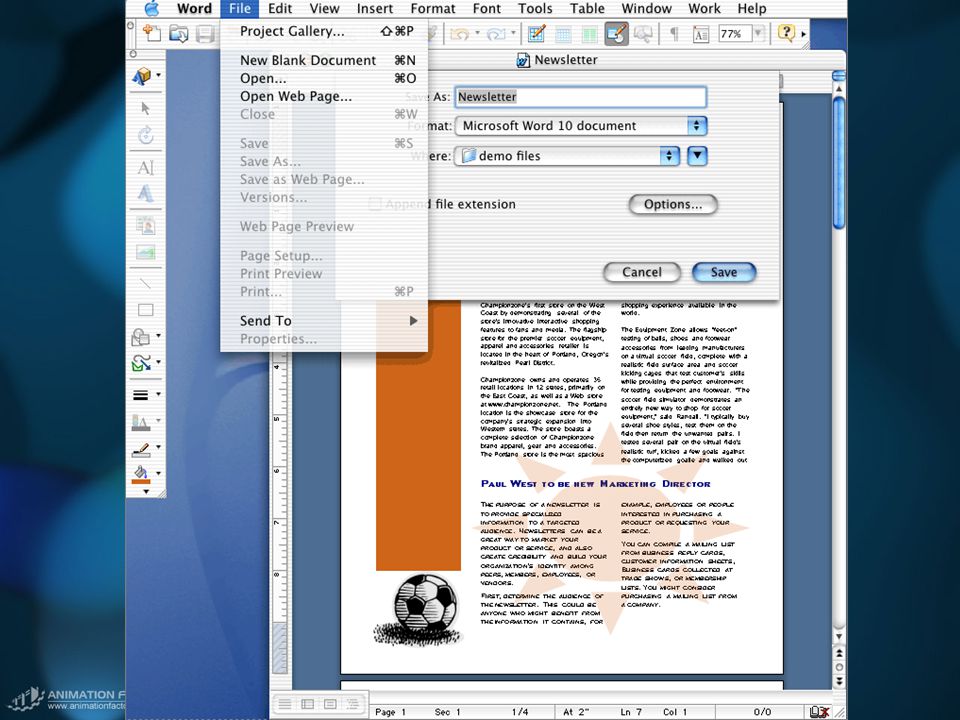This screenshot has width=960, height=720.
Task: Select the Line drawing tool
Action: tap(146, 283)
